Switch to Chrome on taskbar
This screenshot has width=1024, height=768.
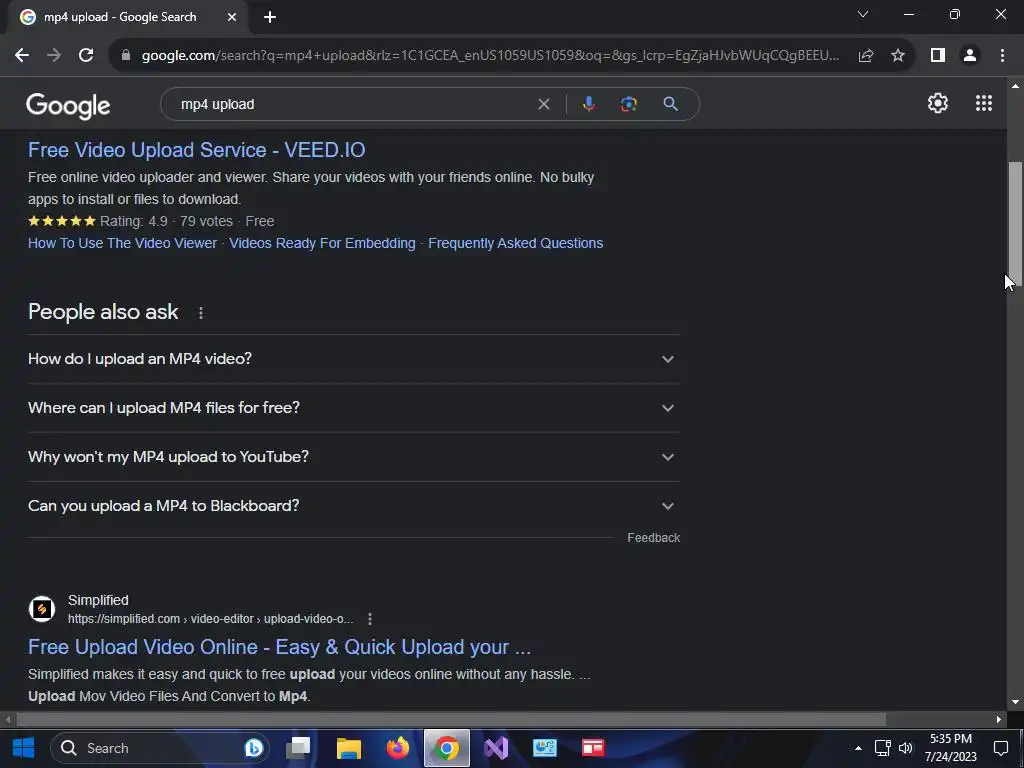[447, 748]
